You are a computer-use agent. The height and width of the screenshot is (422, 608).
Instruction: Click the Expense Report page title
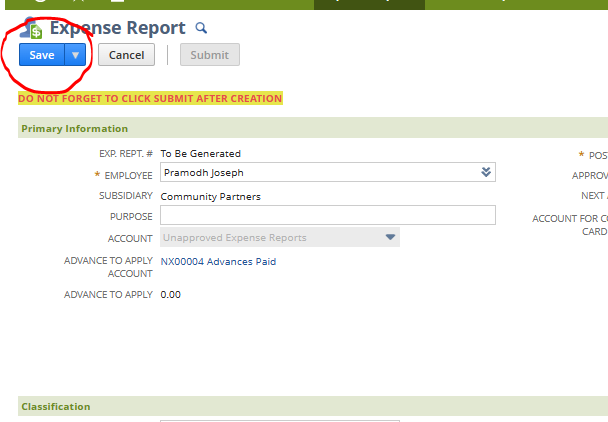coord(118,29)
